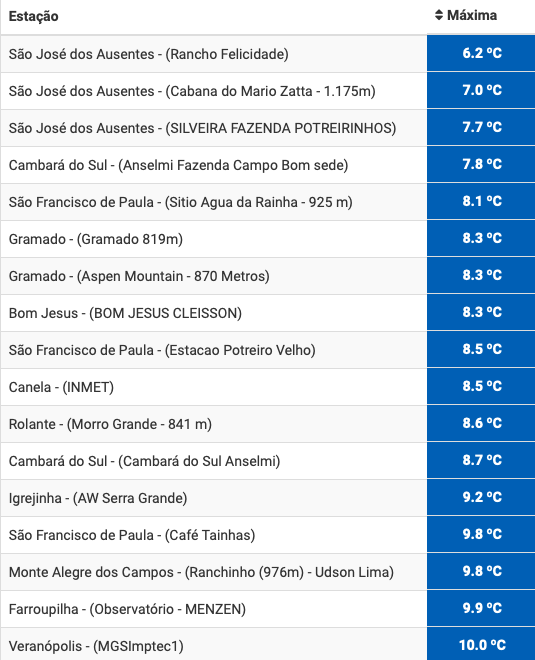Click the 6.2 °C temperature cell

481,53
